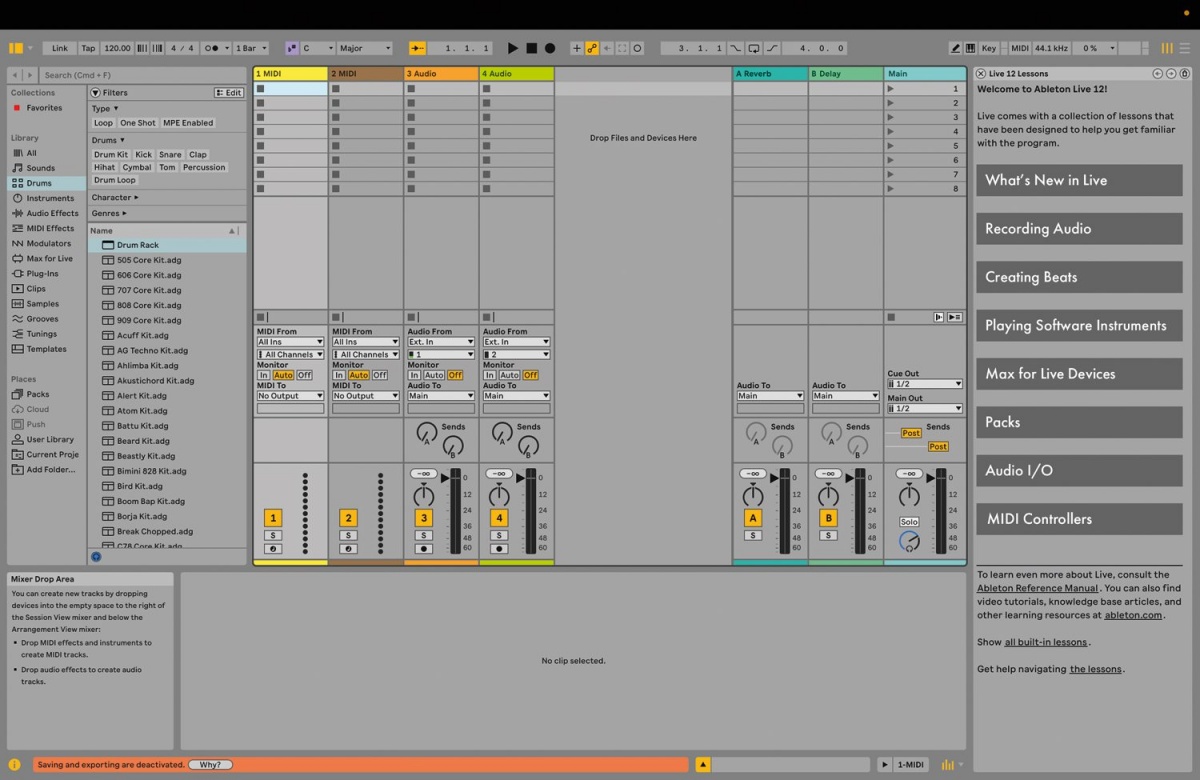Open track 3 Audio From Ext. In dropdown

[x=442, y=342]
